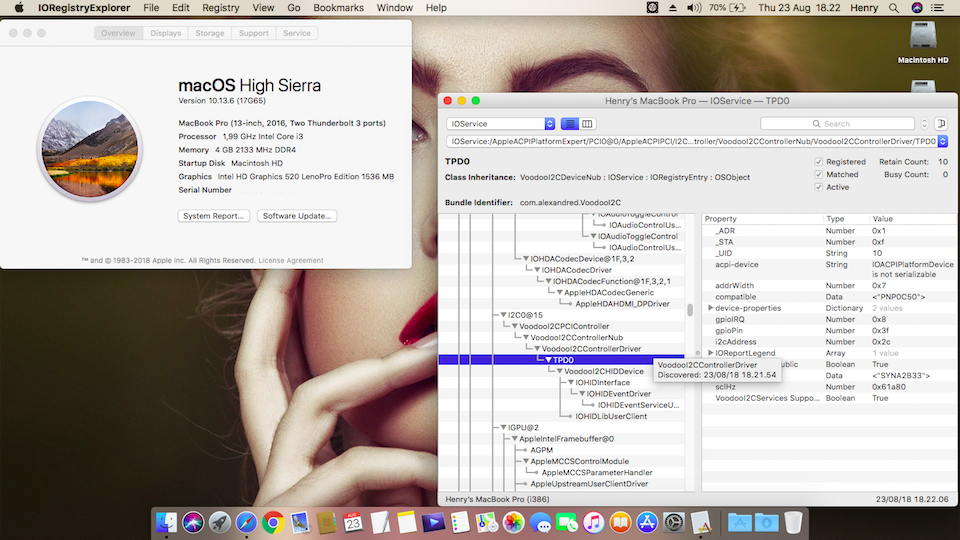The image size is (960, 540).
Task: Open the App Store Dock icon
Action: pos(646,522)
